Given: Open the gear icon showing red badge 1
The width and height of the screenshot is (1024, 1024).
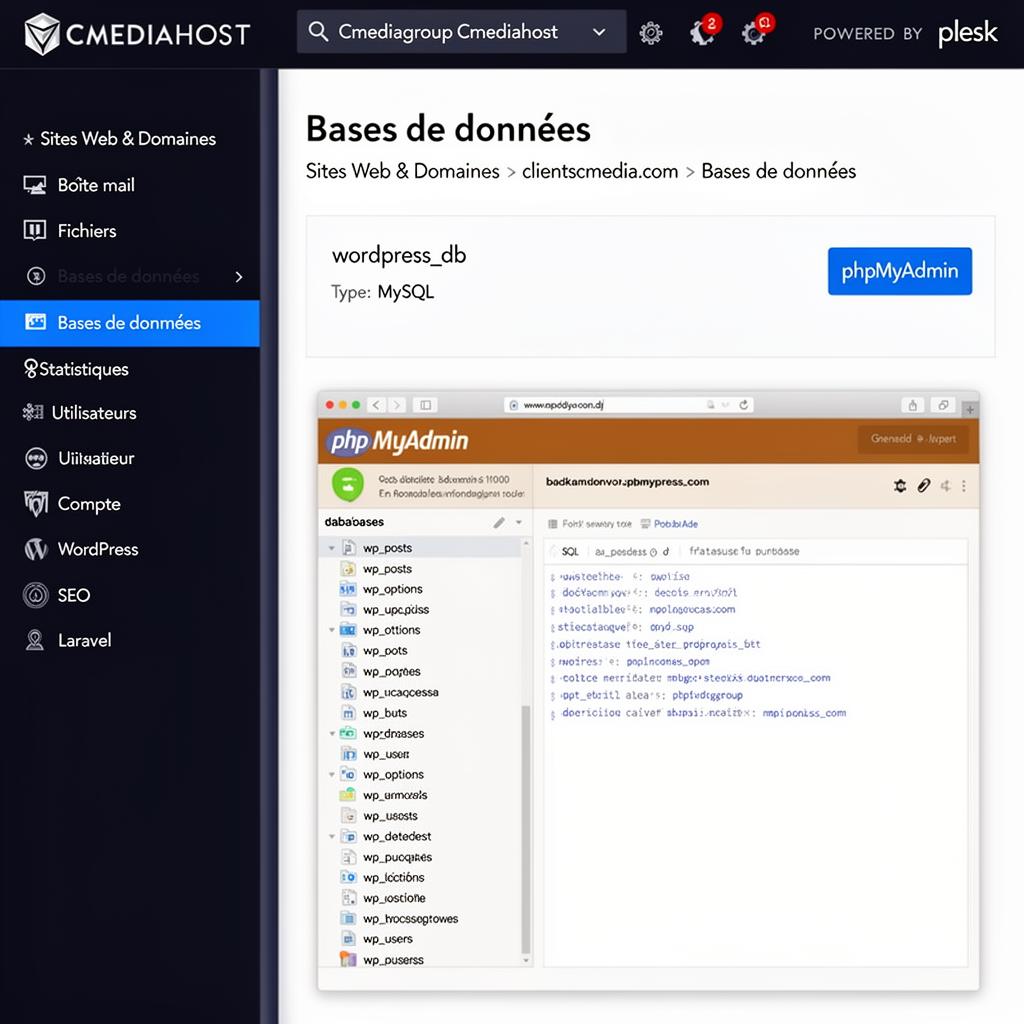Looking at the screenshot, I should click(756, 31).
